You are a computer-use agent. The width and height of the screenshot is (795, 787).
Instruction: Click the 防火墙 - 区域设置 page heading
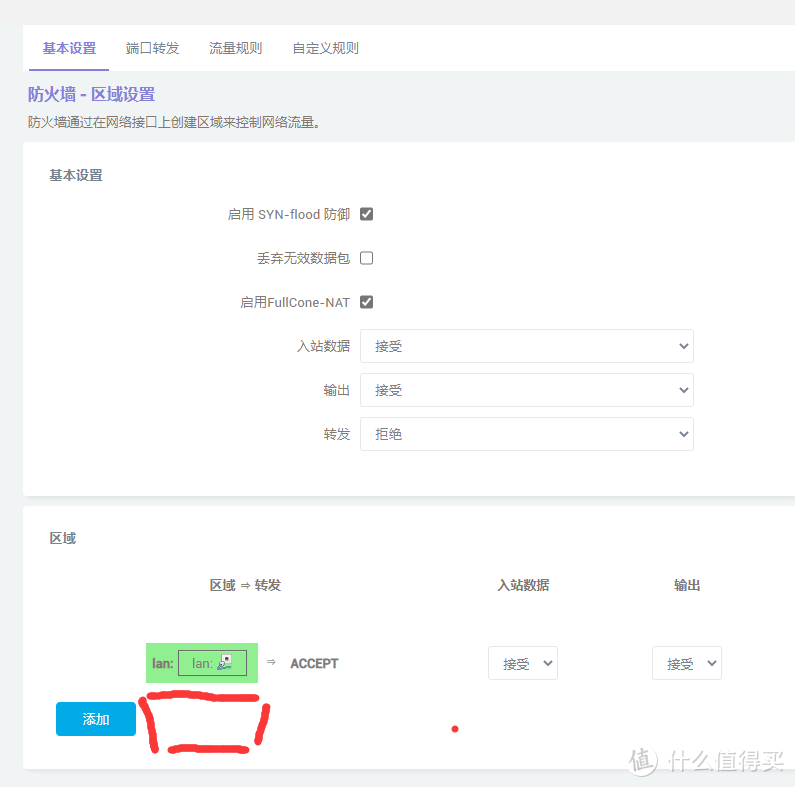[91, 95]
